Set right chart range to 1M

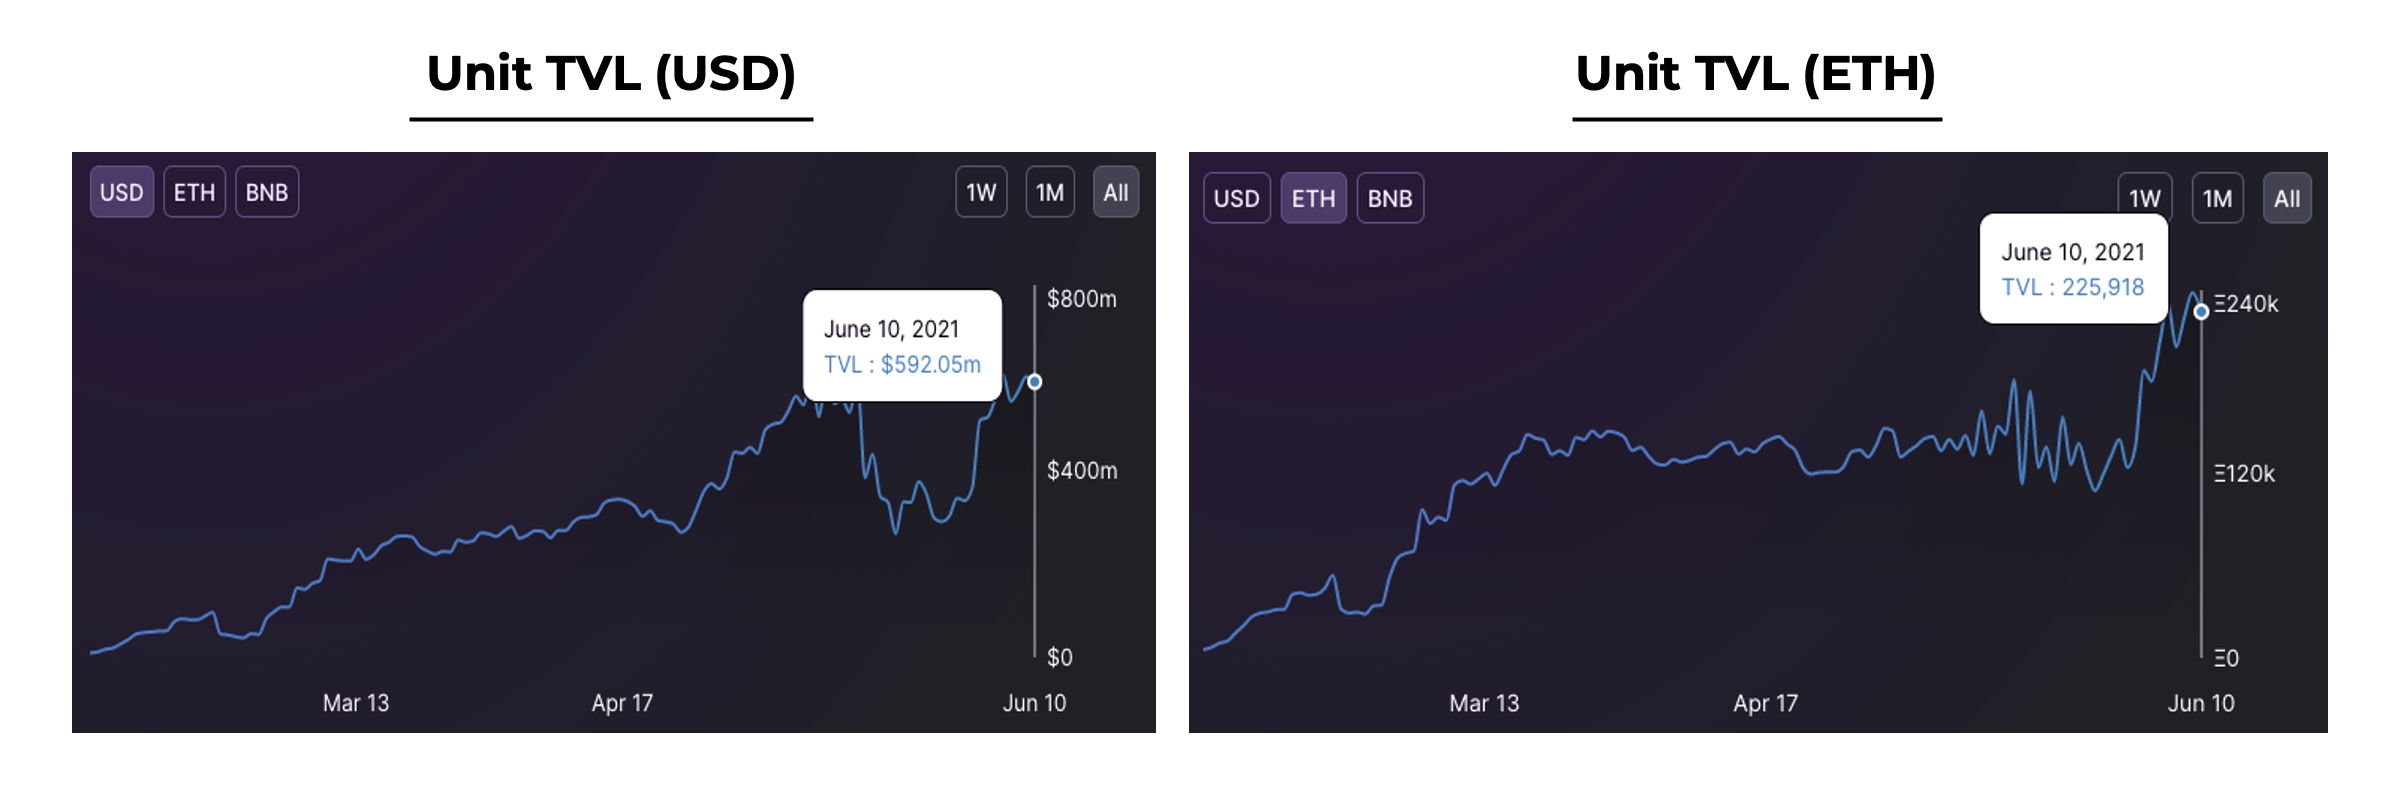[2217, 198]
